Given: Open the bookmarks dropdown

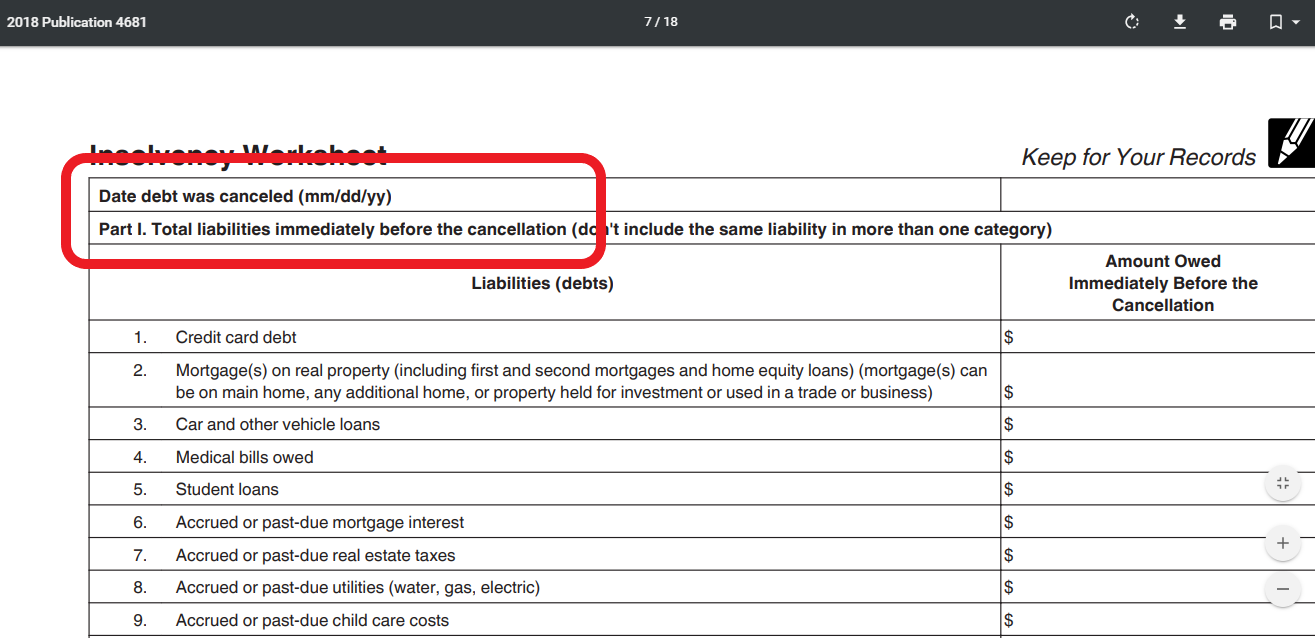Looking at the screenshot, I should (1284, 22).
